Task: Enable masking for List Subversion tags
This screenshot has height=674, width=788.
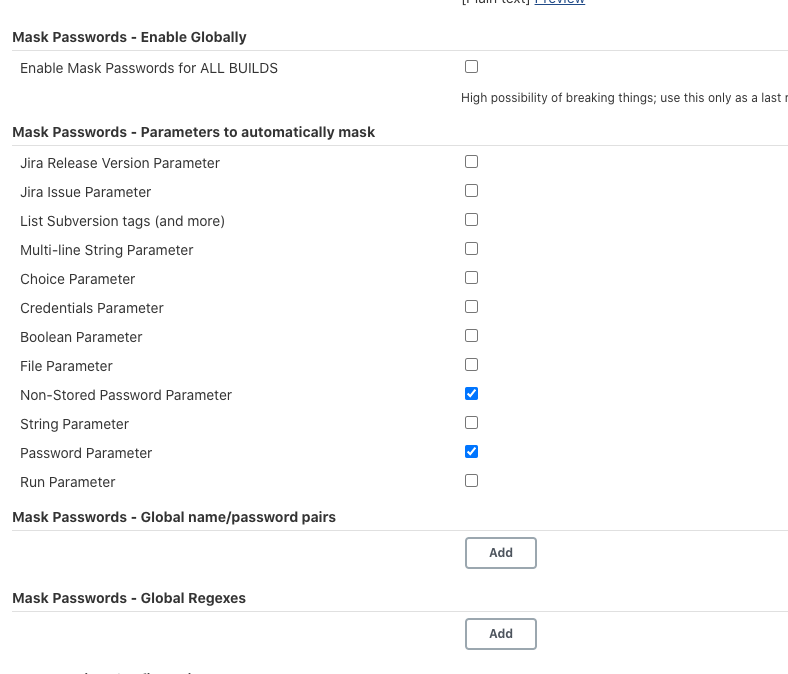Action: point(472,220)
